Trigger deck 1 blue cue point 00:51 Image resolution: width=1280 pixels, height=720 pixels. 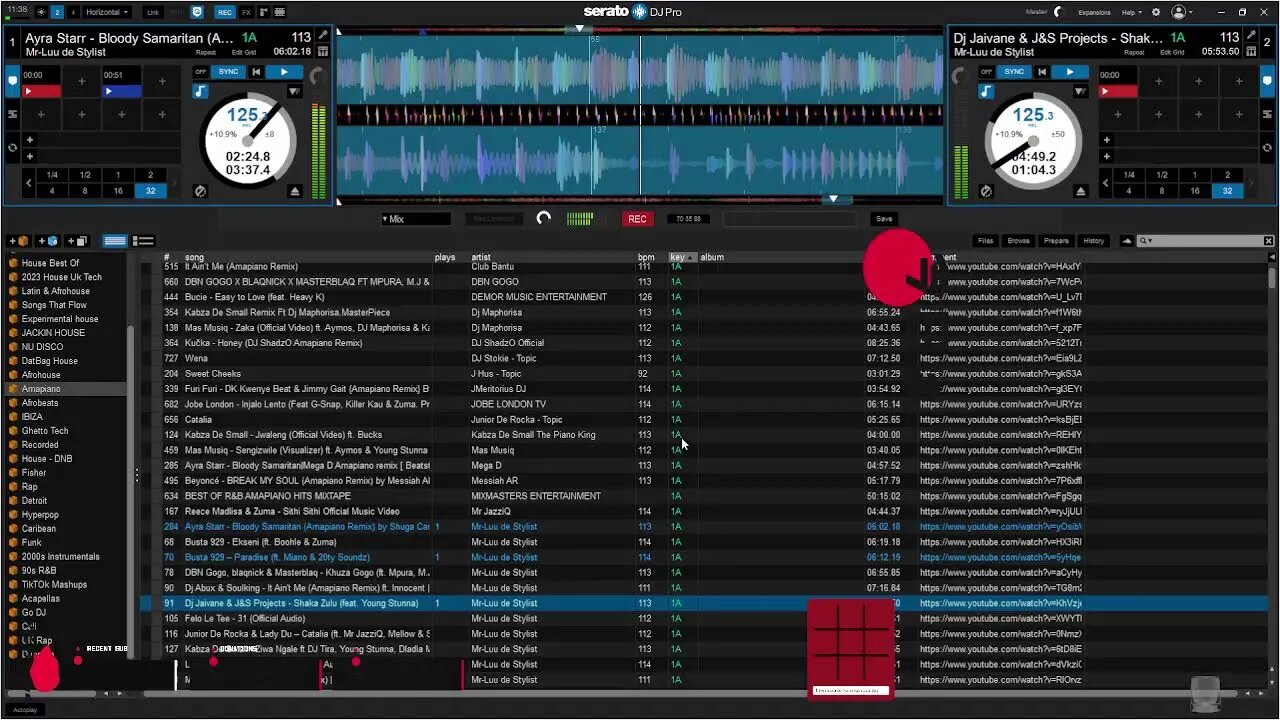click(122, 91)
